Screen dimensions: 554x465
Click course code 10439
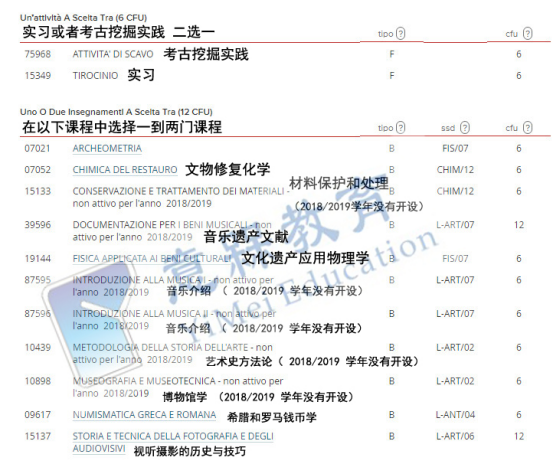[37, 347]
